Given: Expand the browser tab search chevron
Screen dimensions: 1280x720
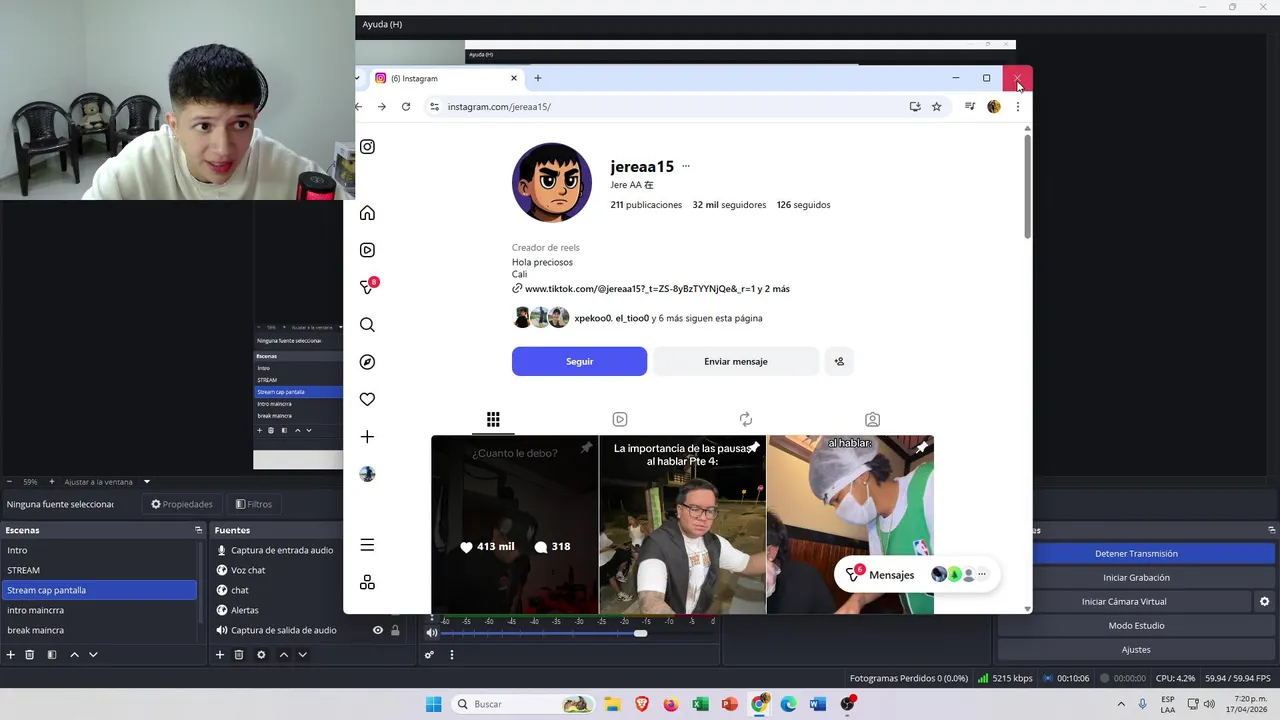Looking at the screenshot, I should point(357,78).
